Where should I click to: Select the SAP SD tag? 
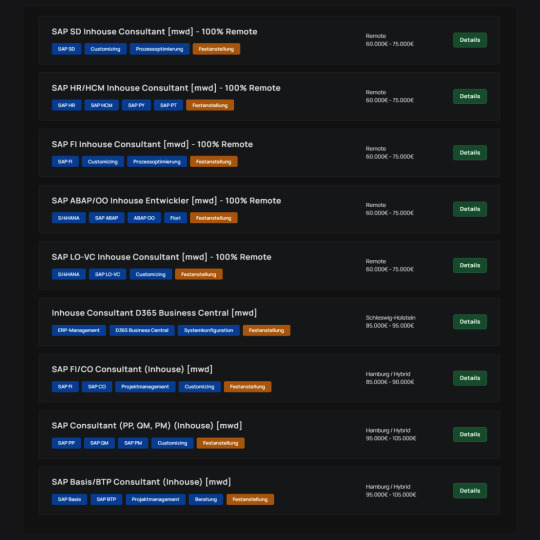[66, 49]
